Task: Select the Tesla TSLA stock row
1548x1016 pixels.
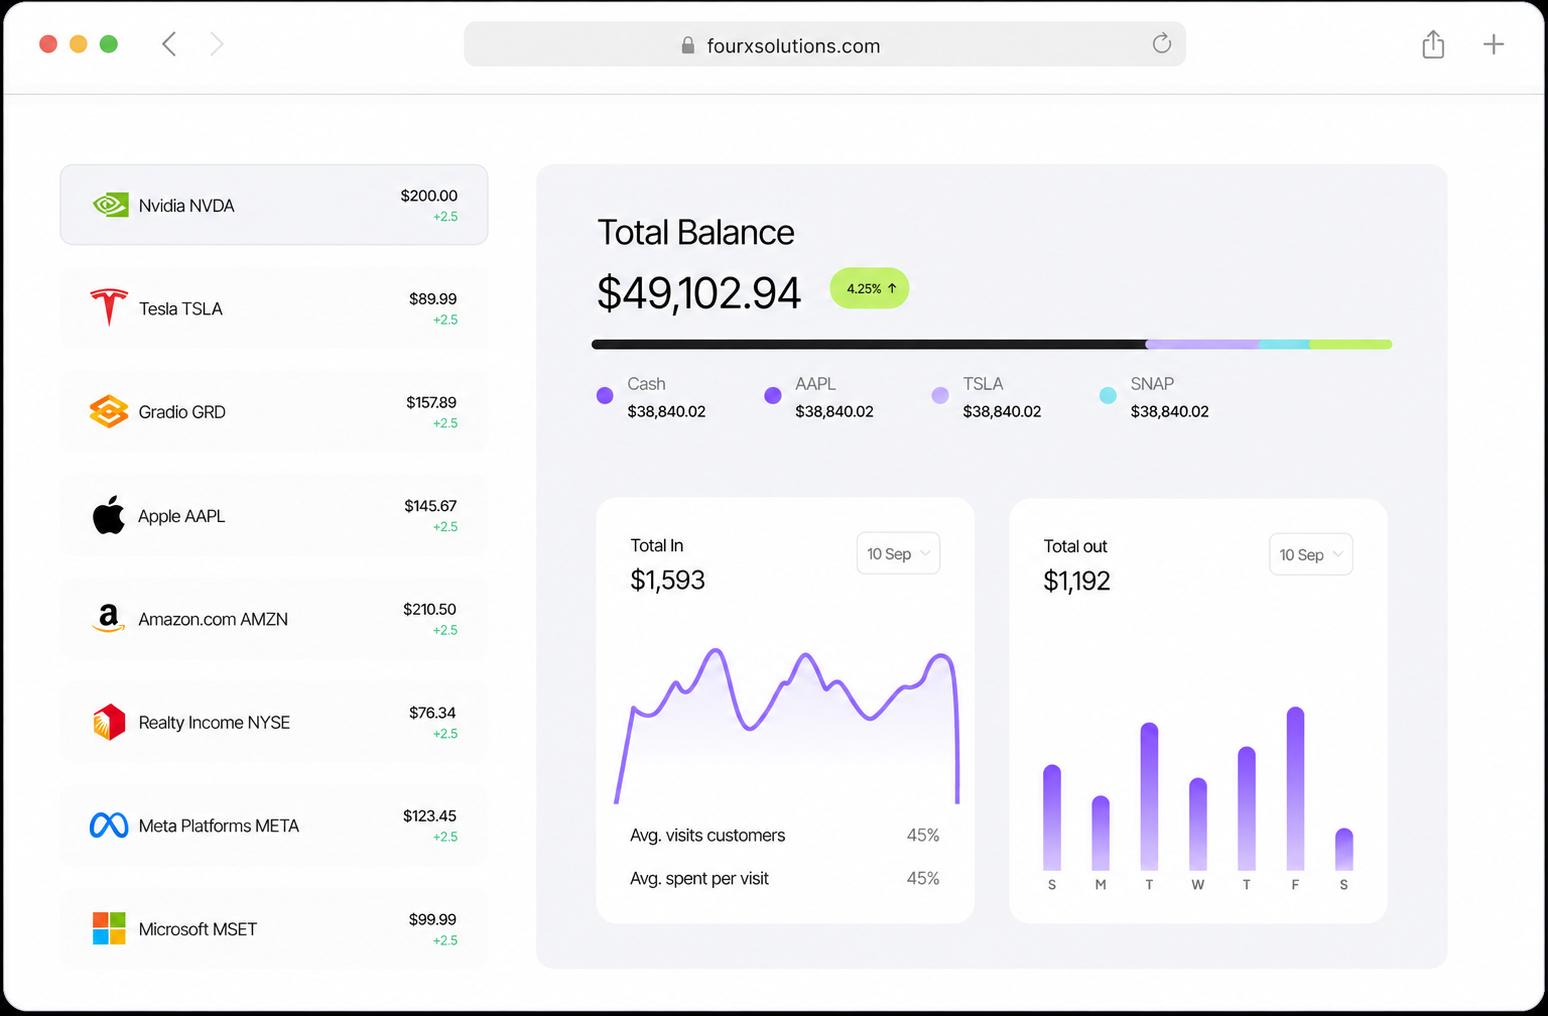Action: coord(274,308)
